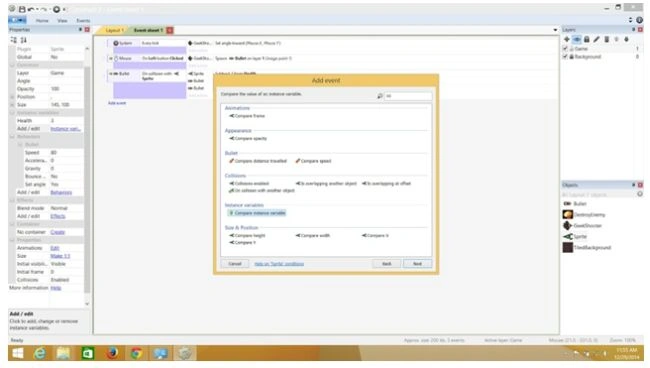Click the Add event link in event sheet

click(117, 103)
